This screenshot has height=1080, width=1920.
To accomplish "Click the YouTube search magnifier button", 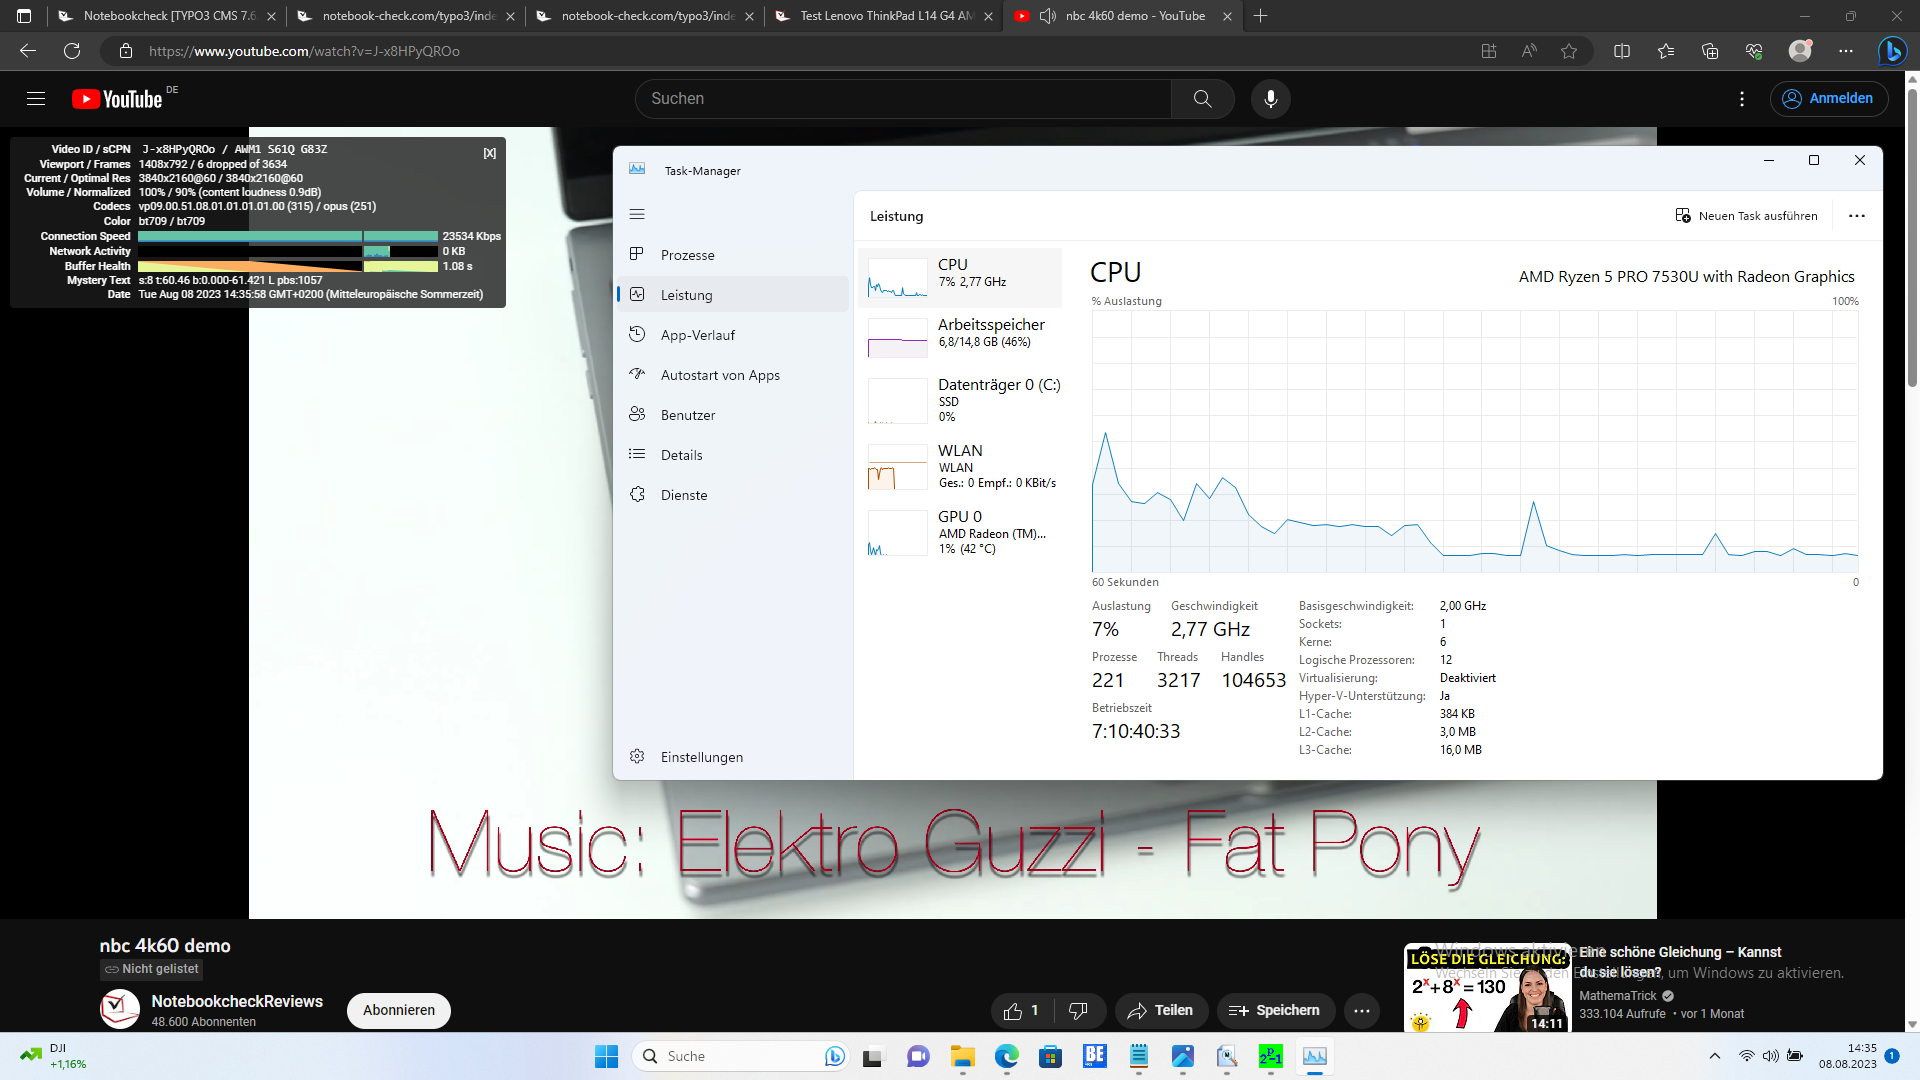I will point(1202,99).
